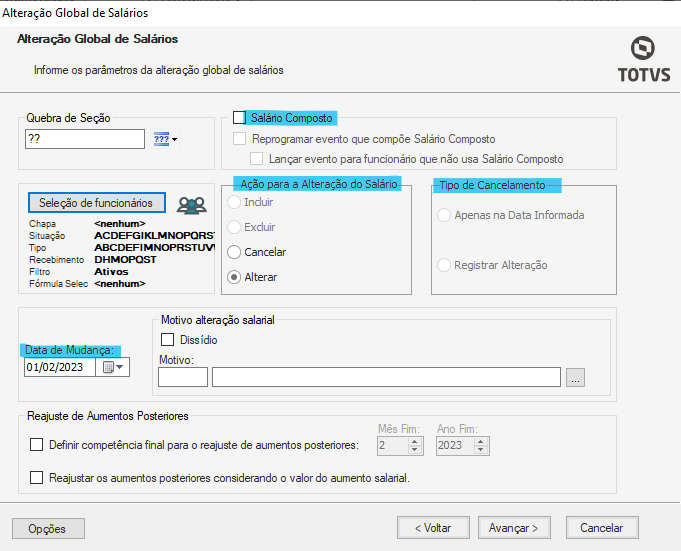Screen dimensions: 681x551
Task: Tick Reajustar os aumentos posteriores checkbox
Action: tap(37, 478)
